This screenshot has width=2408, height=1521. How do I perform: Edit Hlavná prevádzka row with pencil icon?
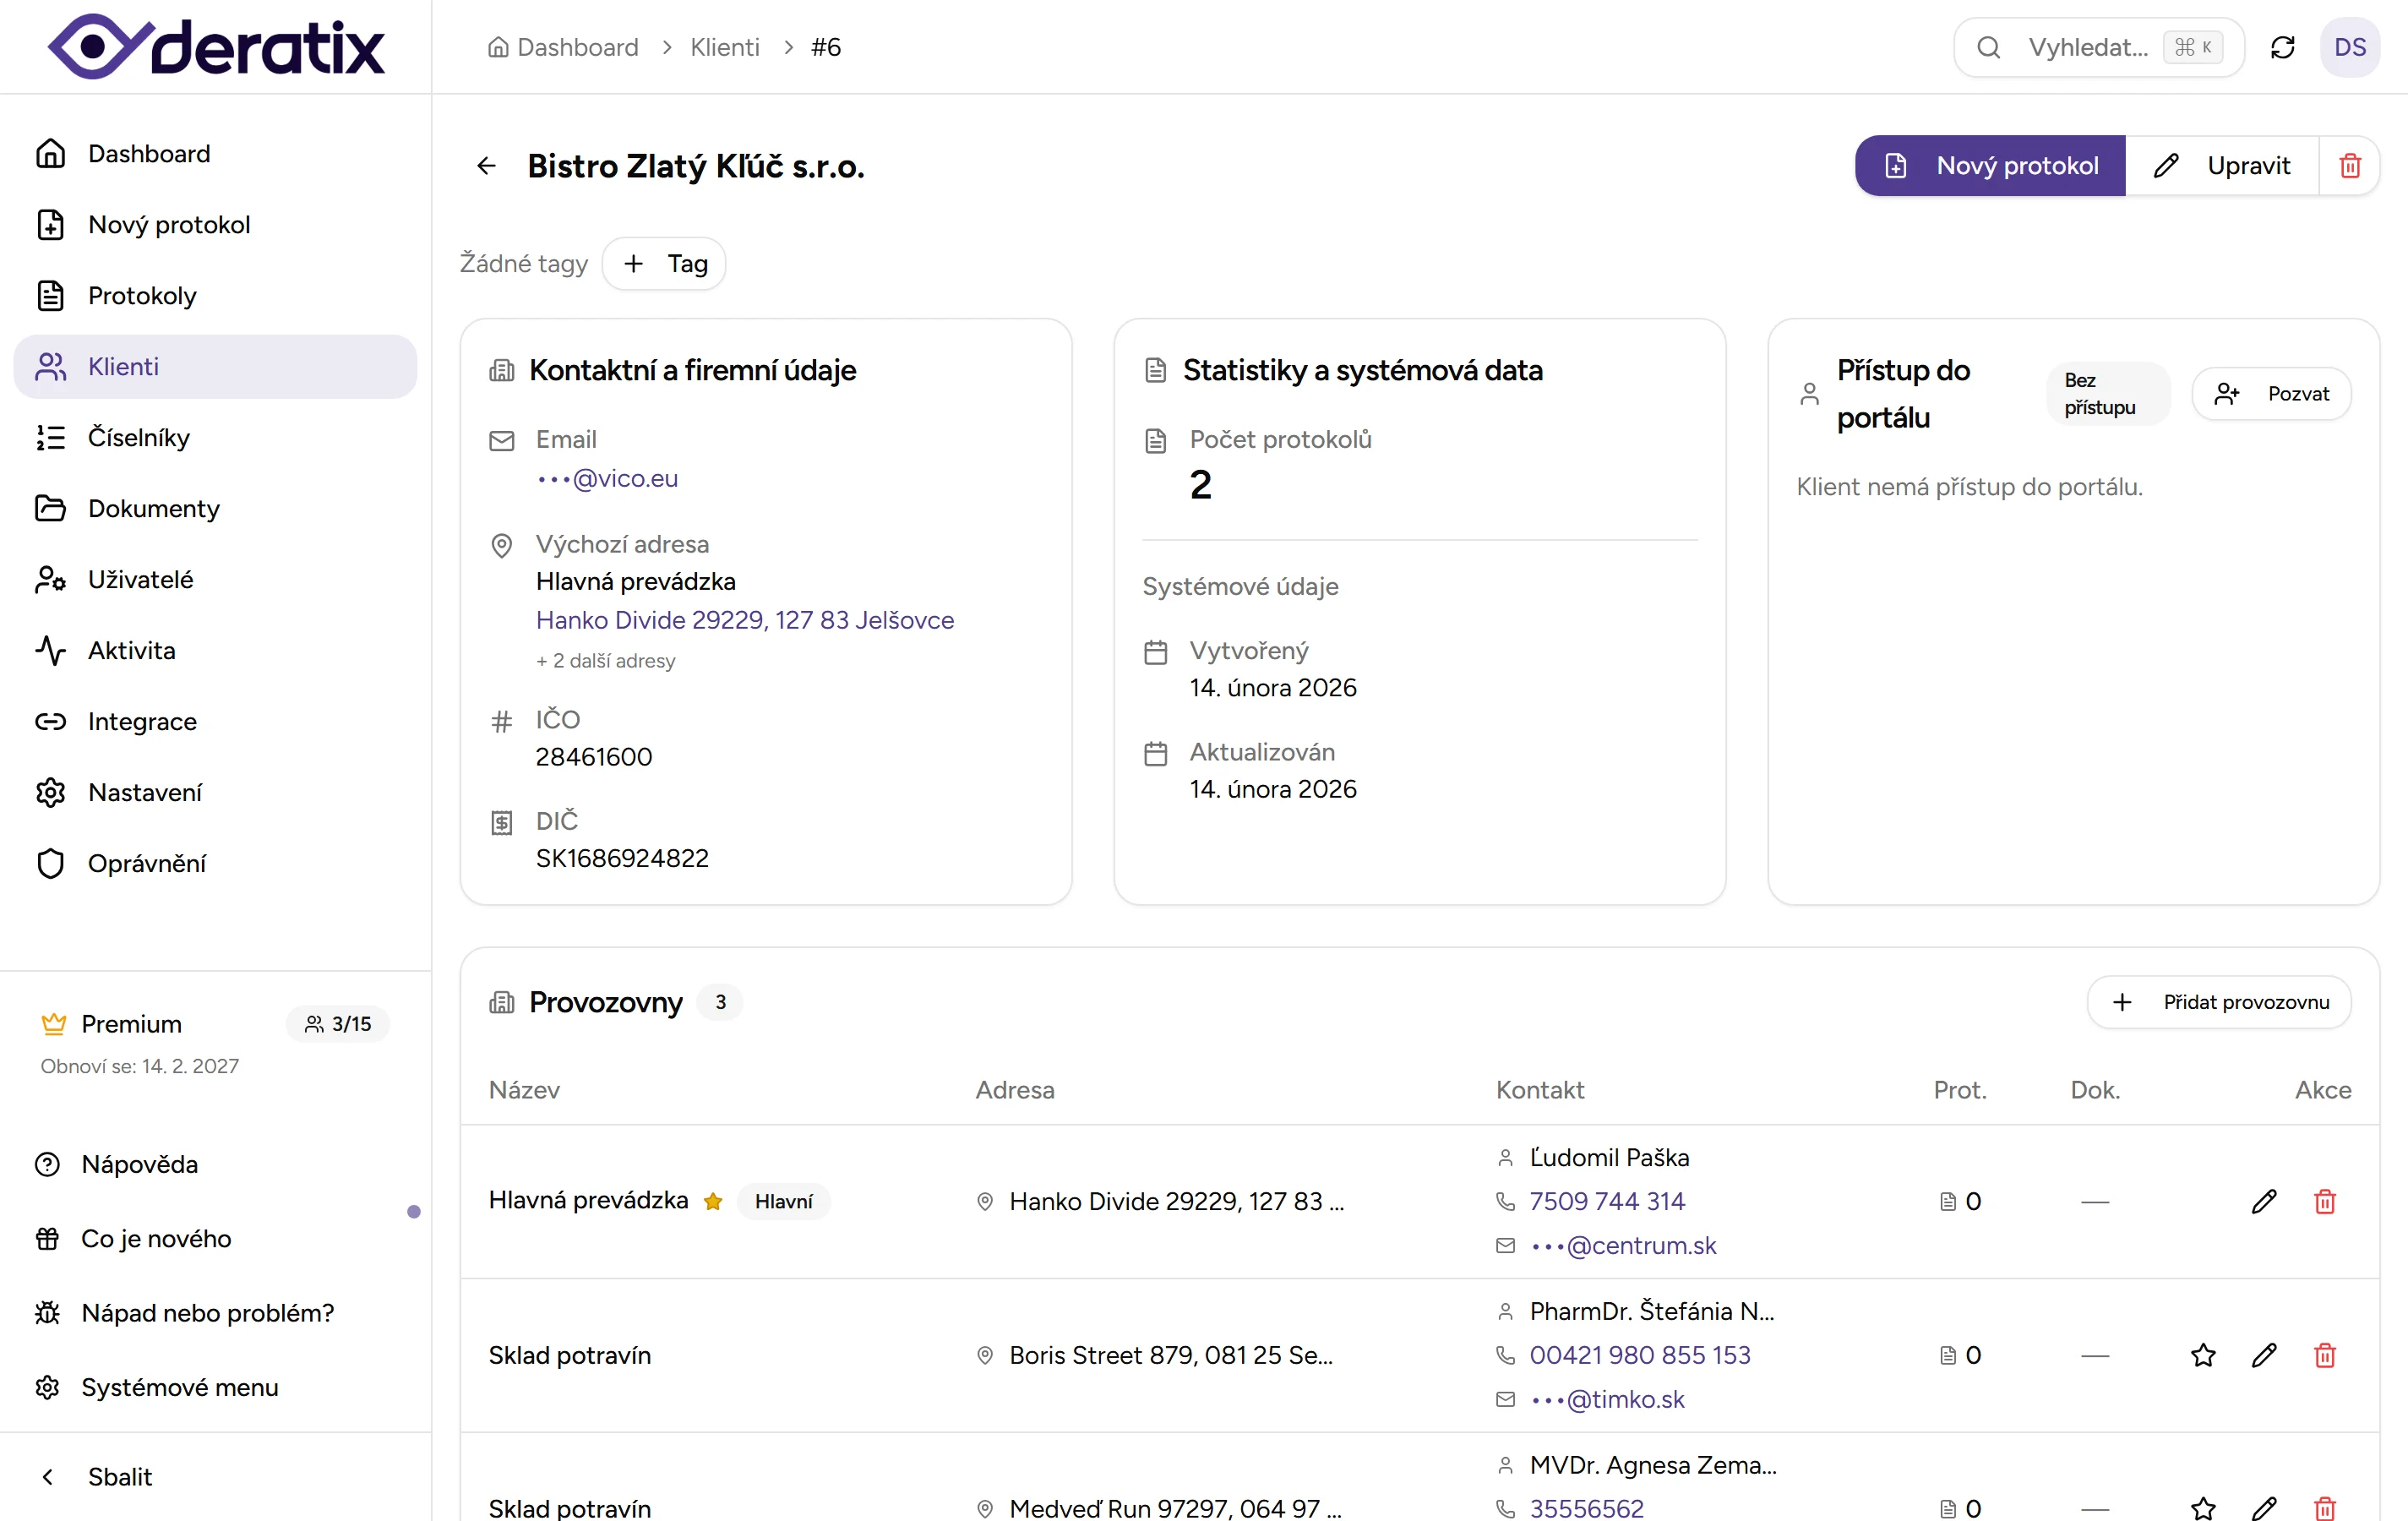point(2264,1201)
